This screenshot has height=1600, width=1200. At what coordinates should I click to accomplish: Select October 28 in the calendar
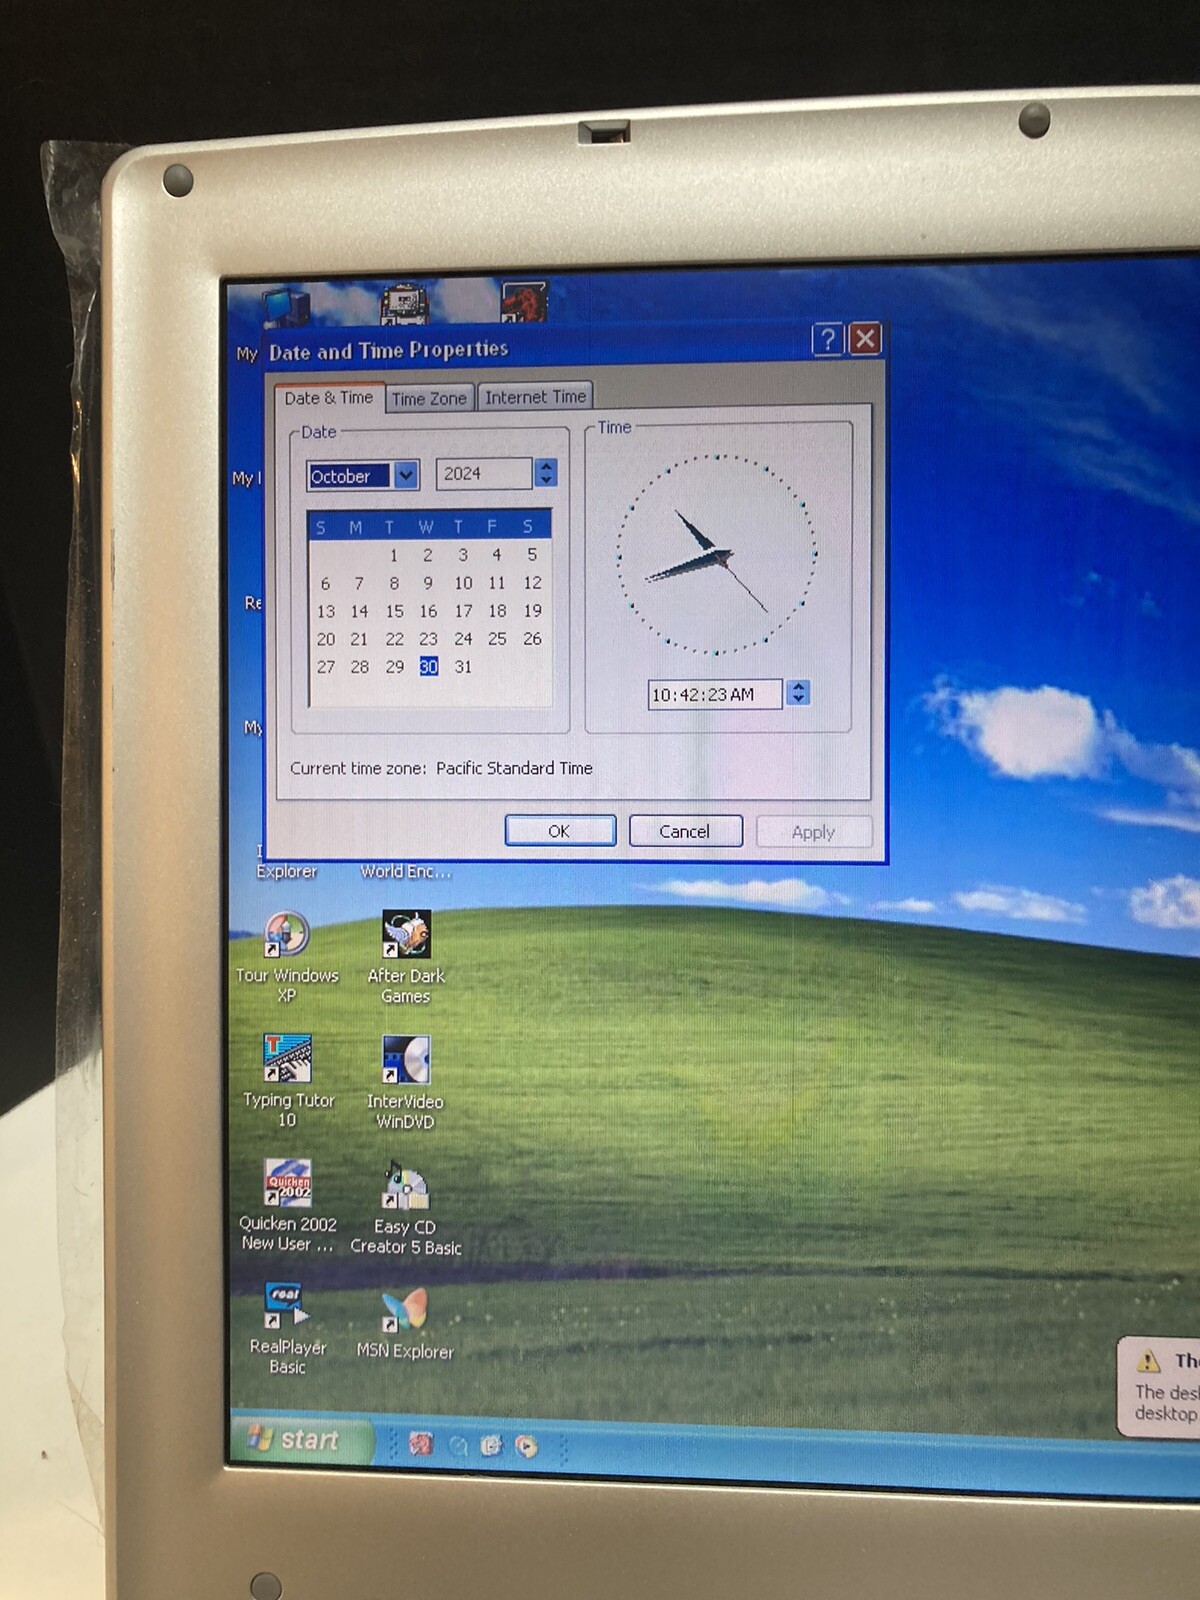(x=360, y=667)
